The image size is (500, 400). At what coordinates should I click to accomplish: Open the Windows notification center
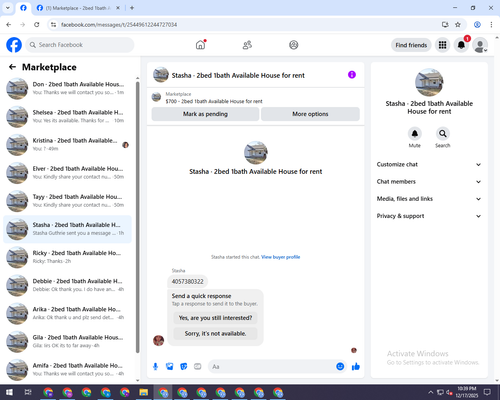pyautogui.click(x=488, y=392)
